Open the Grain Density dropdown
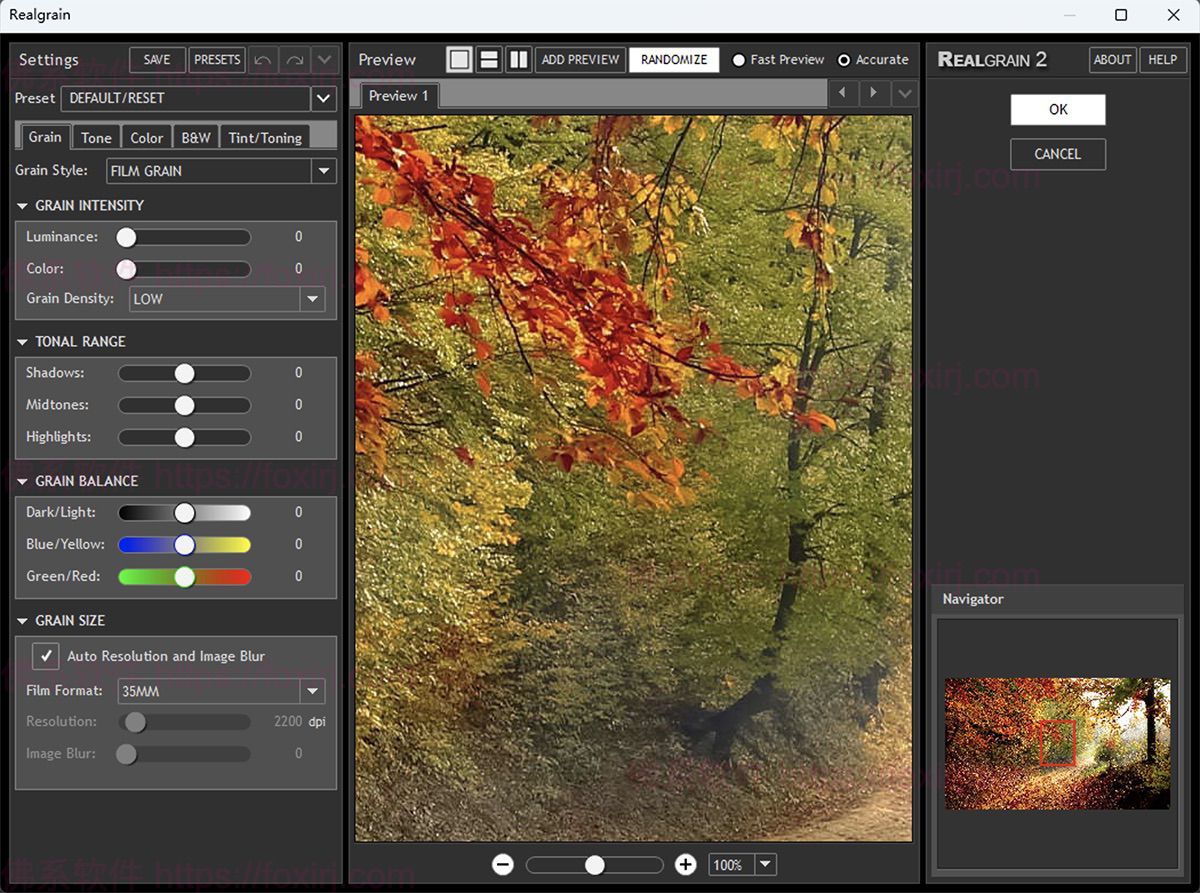The width and height of the screenshot is (1200, 893). point(312,299)
